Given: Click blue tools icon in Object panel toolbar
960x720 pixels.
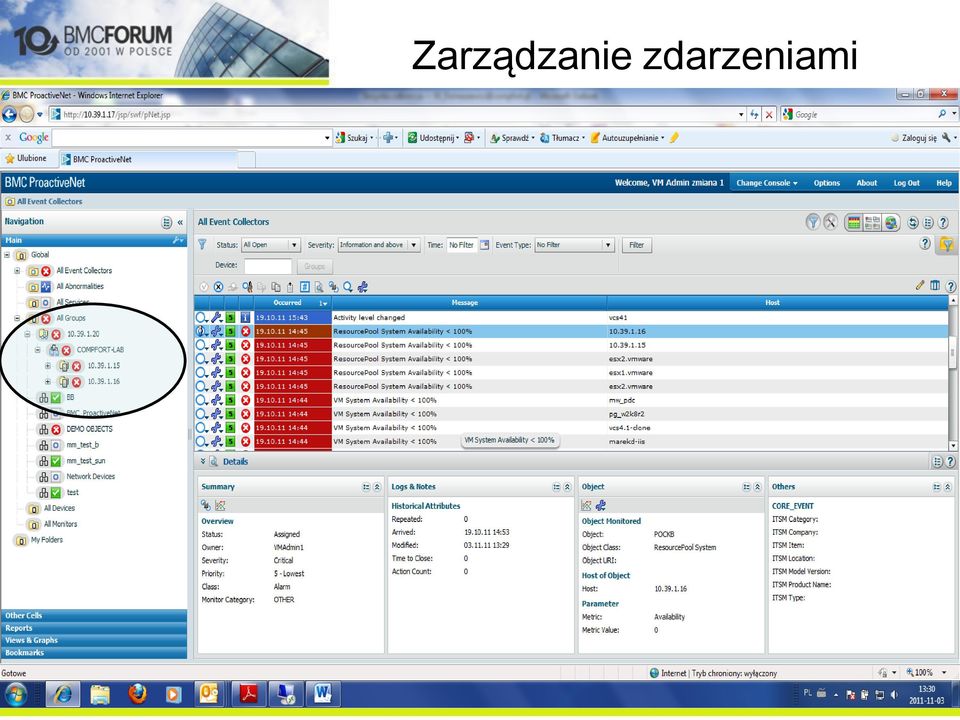Looking at the screenshot, I should 601,505.
